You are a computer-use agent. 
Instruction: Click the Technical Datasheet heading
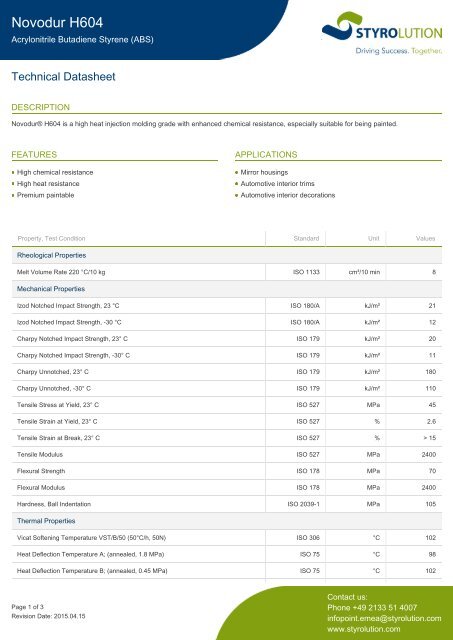63,77
